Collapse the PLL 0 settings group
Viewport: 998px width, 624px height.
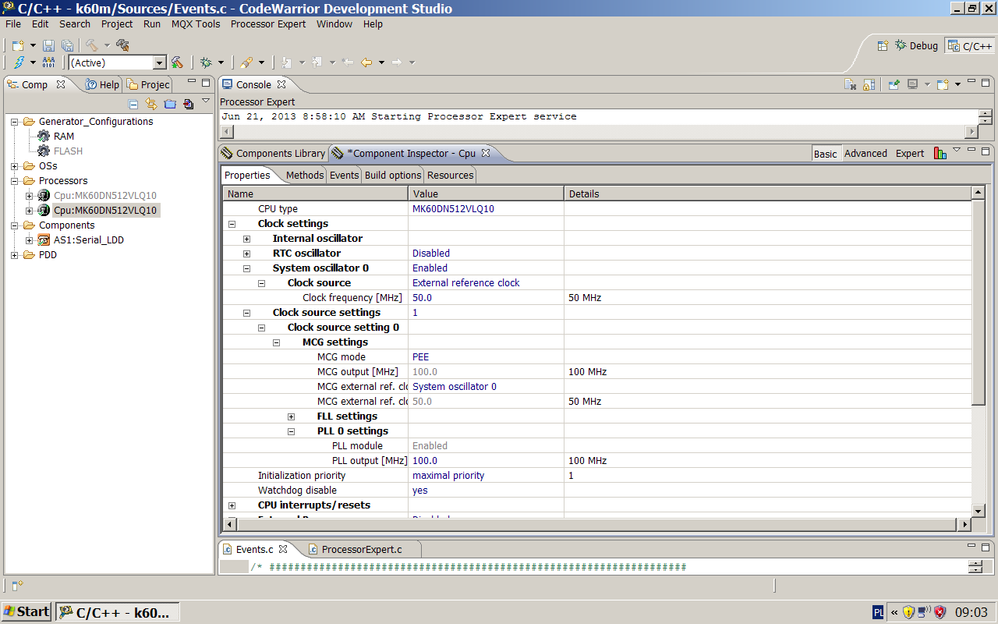point(292,432)
